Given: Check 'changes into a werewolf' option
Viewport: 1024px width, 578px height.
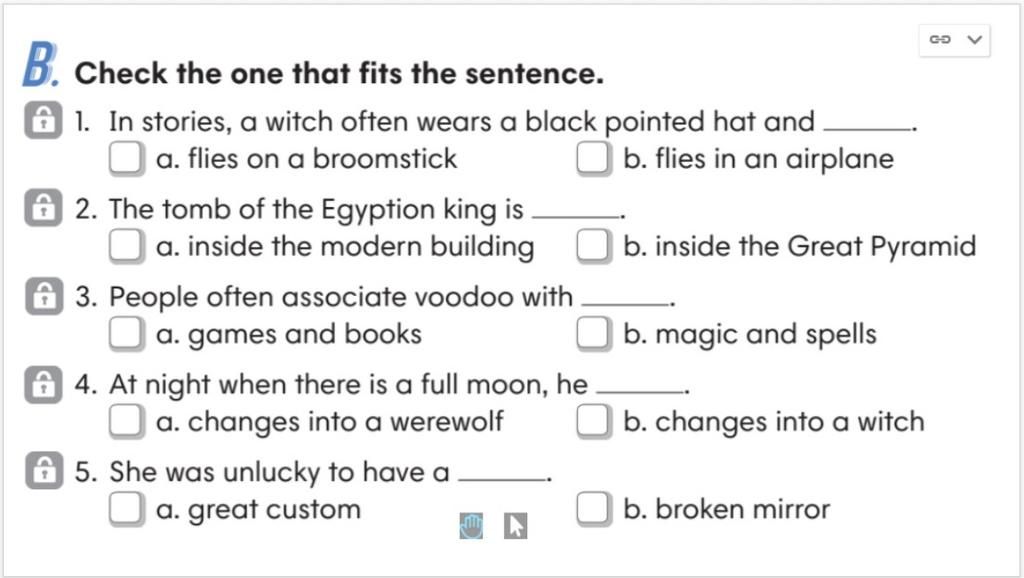Looking at the screenshot, I should tap(127, 421).
